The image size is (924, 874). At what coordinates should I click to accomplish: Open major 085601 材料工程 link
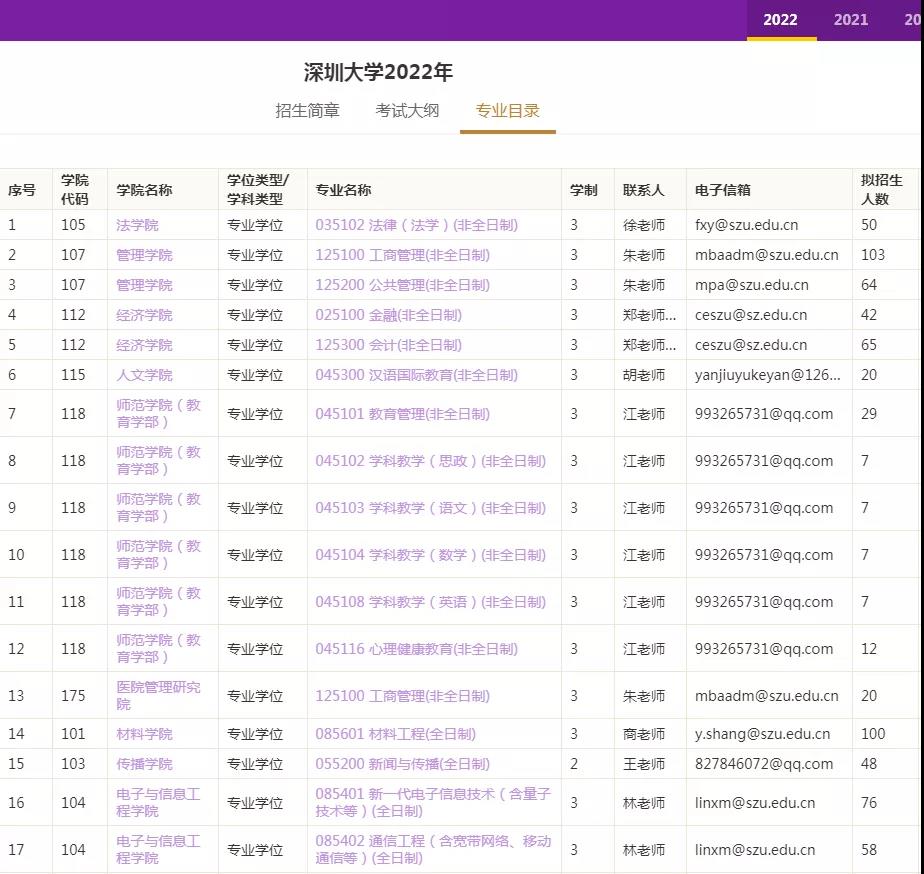tap(395, 734)
